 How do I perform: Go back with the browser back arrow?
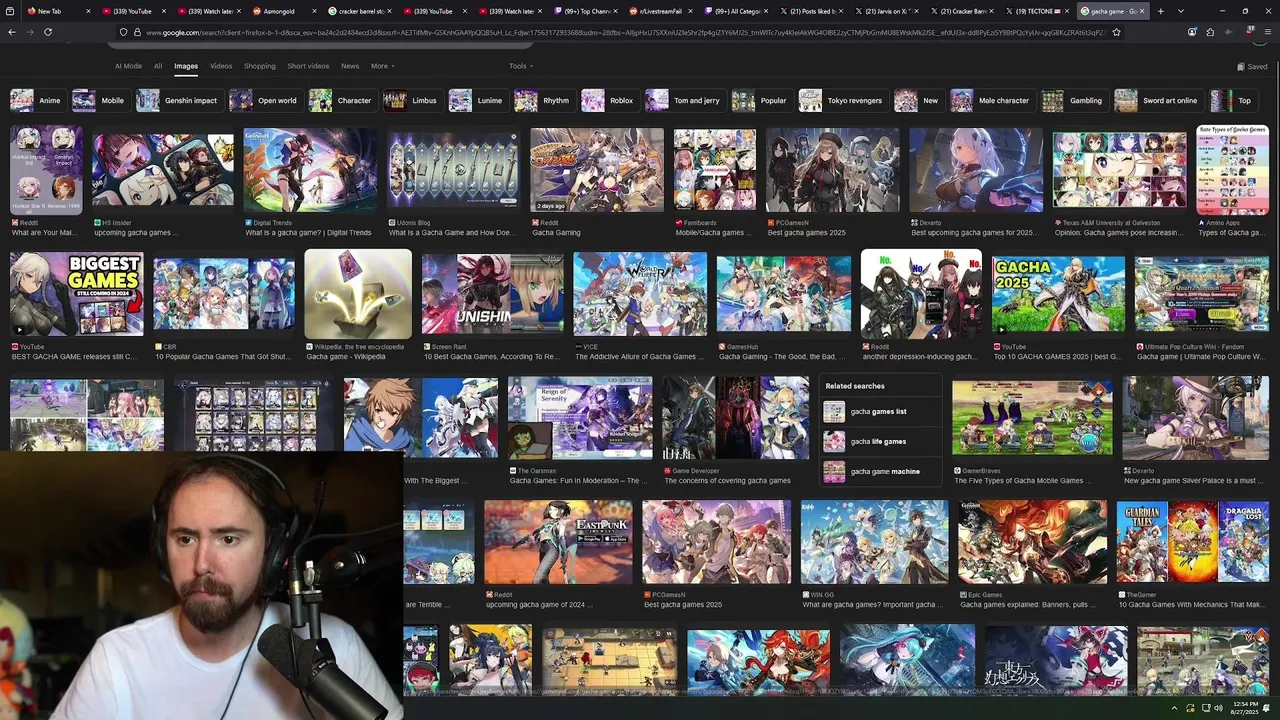pyautogui.click(x=12, y=32)
